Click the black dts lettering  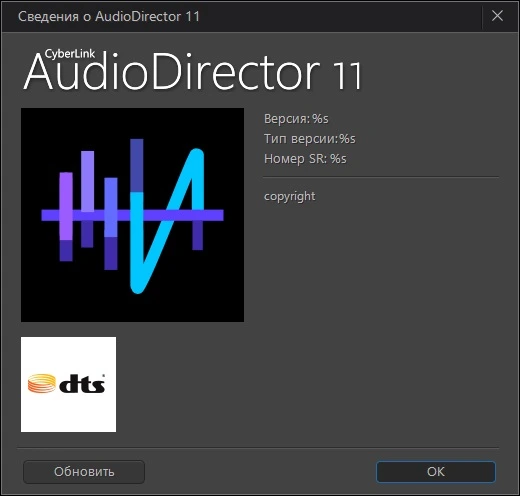pyautogui.click(x=82, y=384)
